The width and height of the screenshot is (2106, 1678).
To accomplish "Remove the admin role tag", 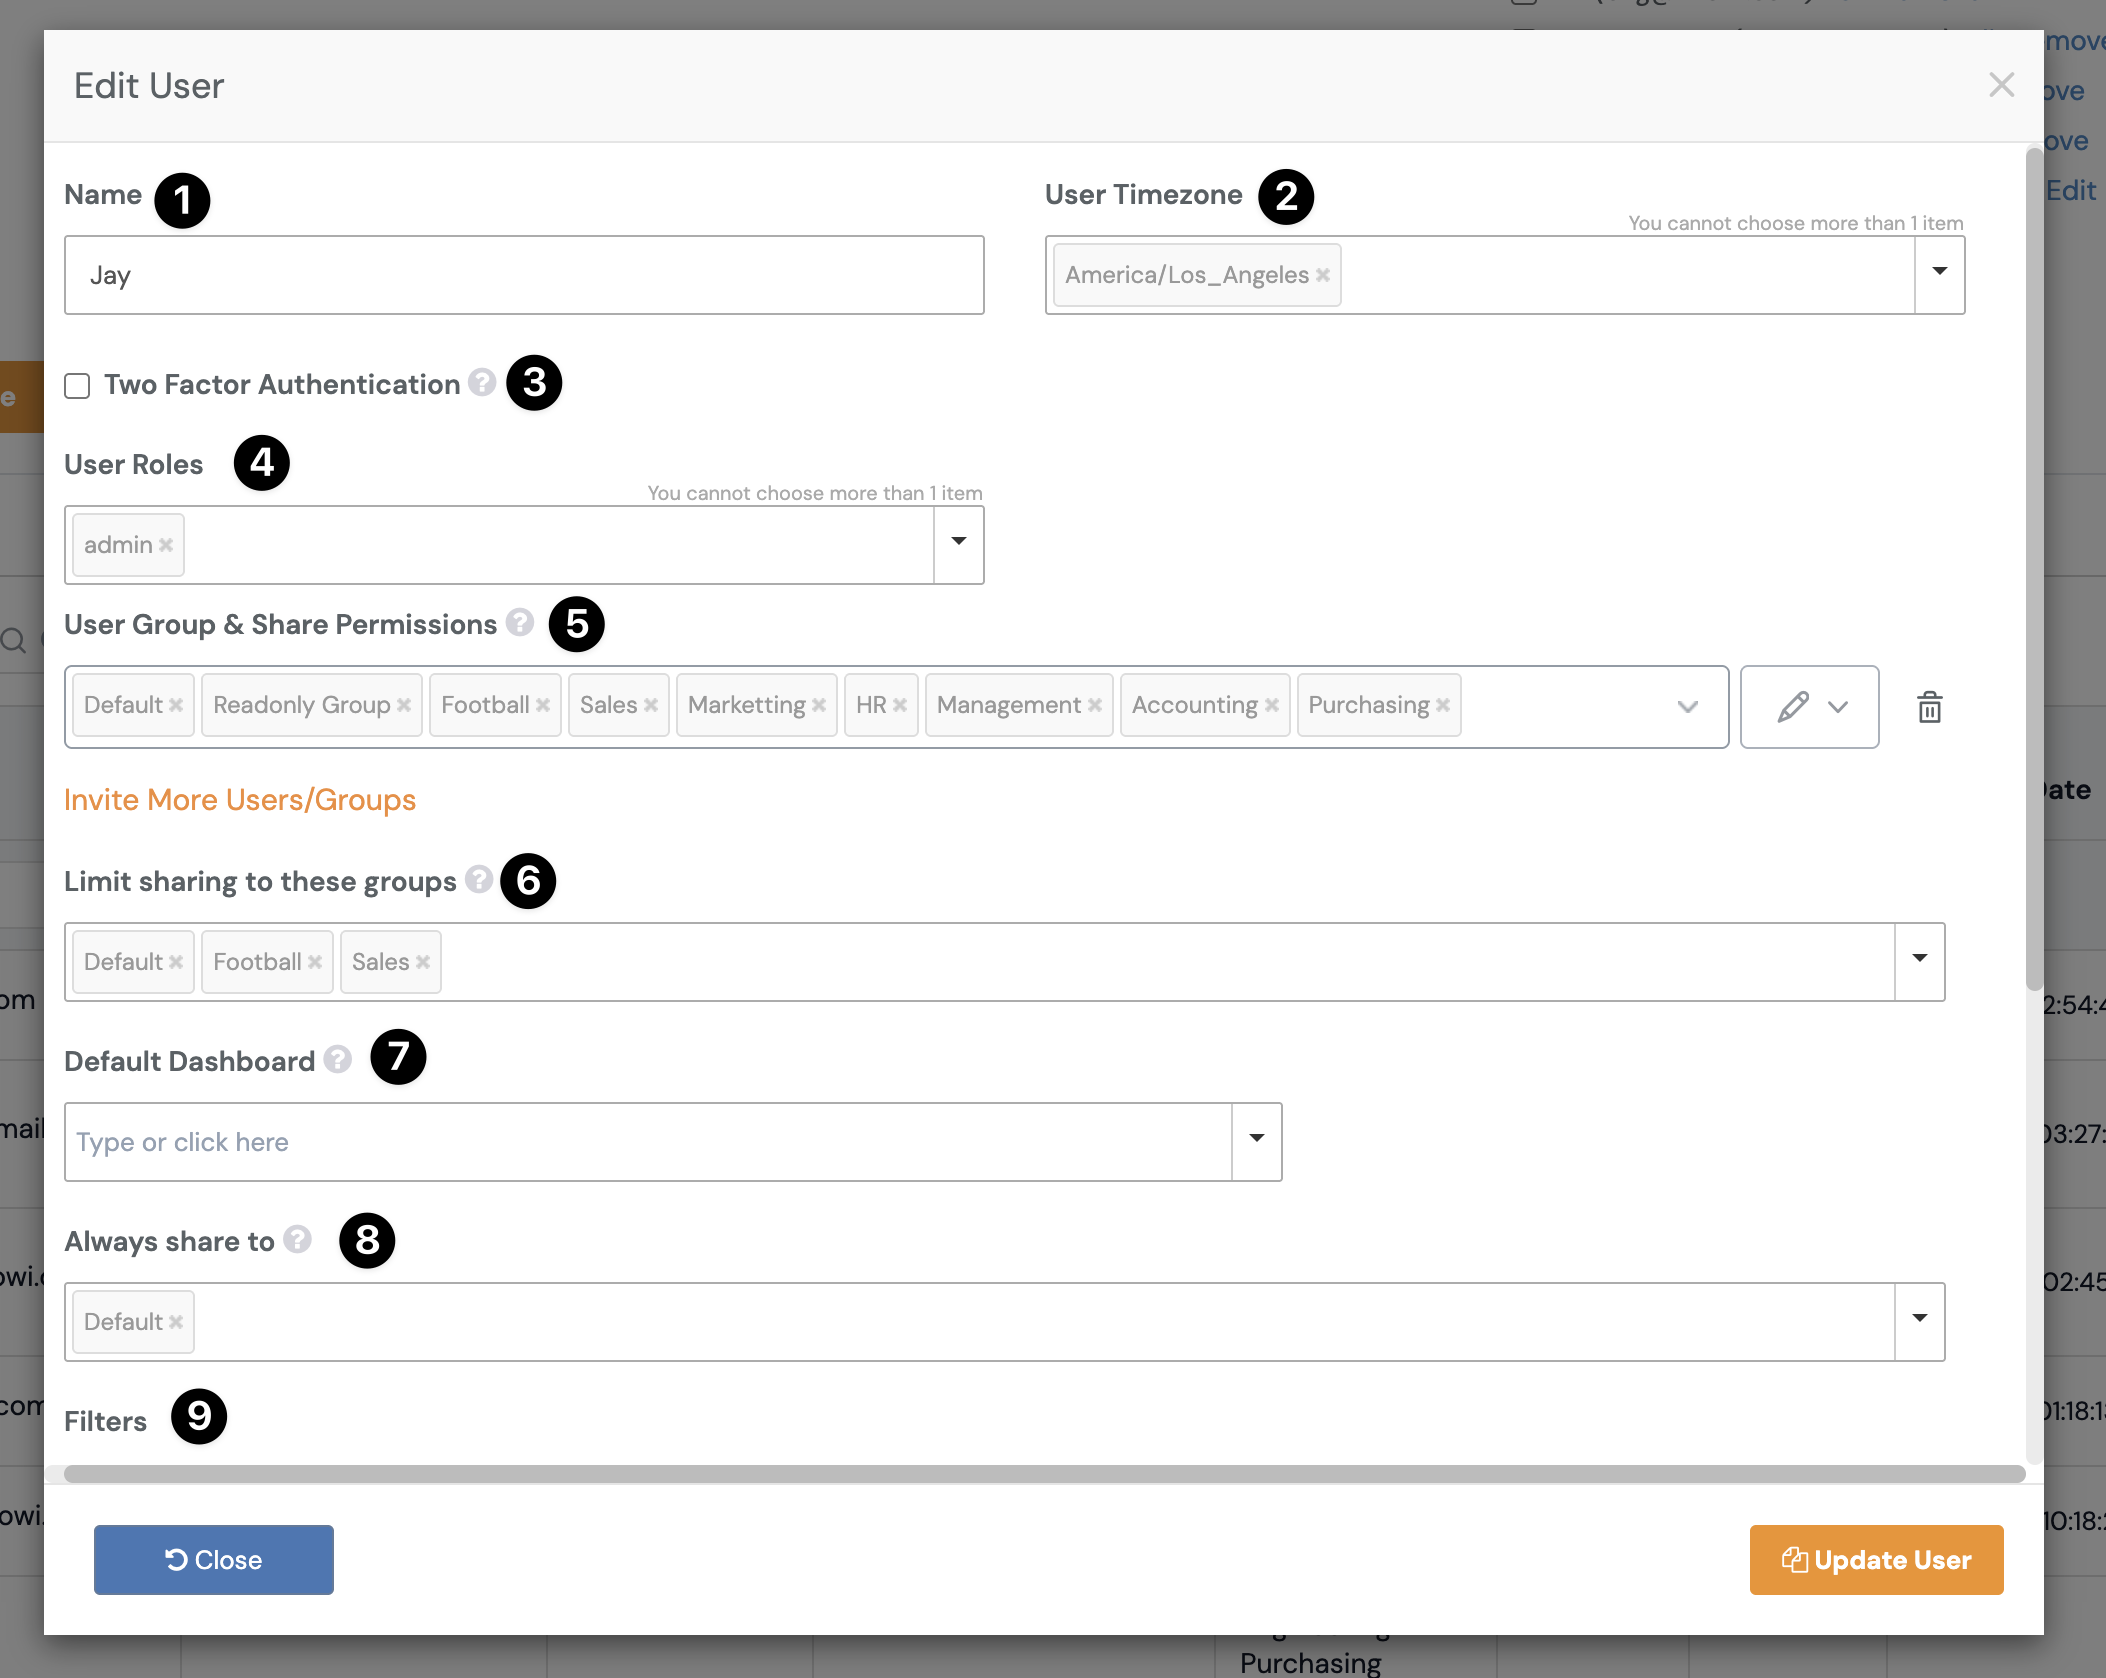I will 166,545.
